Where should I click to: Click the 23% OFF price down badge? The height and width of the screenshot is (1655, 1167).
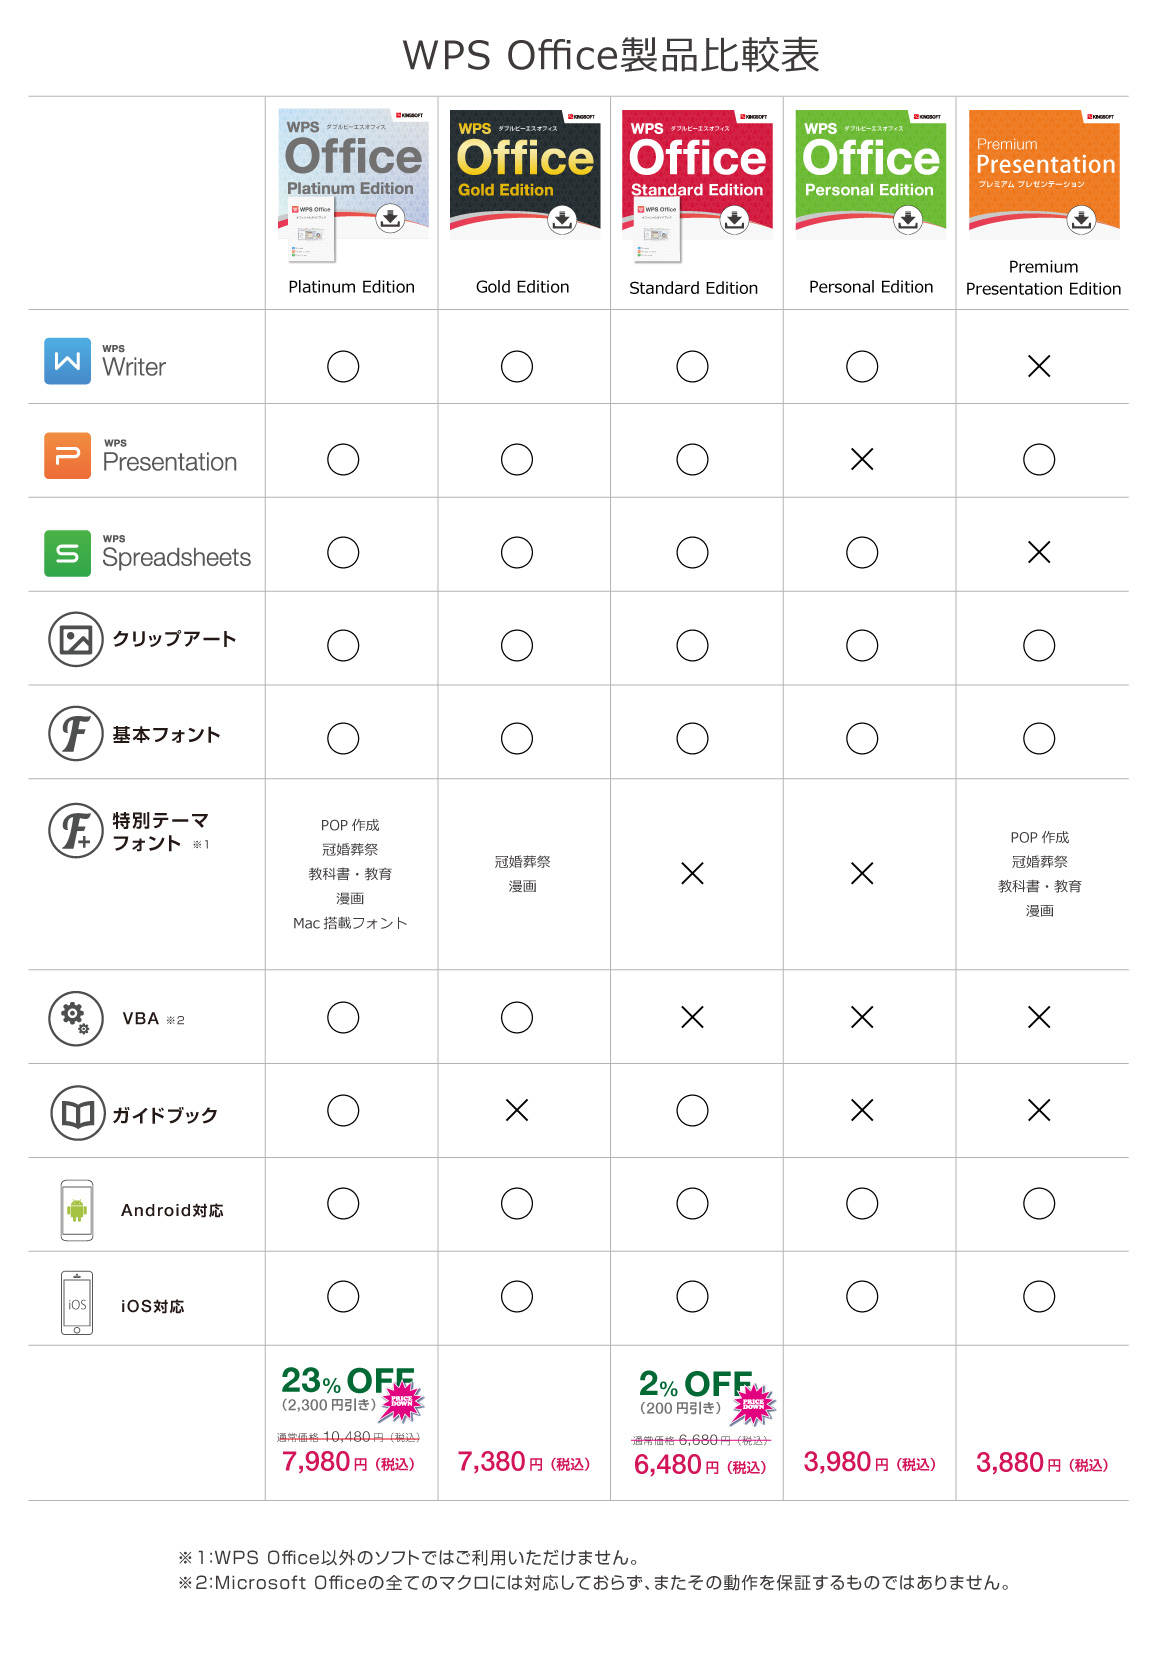pyautogui.click(x=402, y=1400)
